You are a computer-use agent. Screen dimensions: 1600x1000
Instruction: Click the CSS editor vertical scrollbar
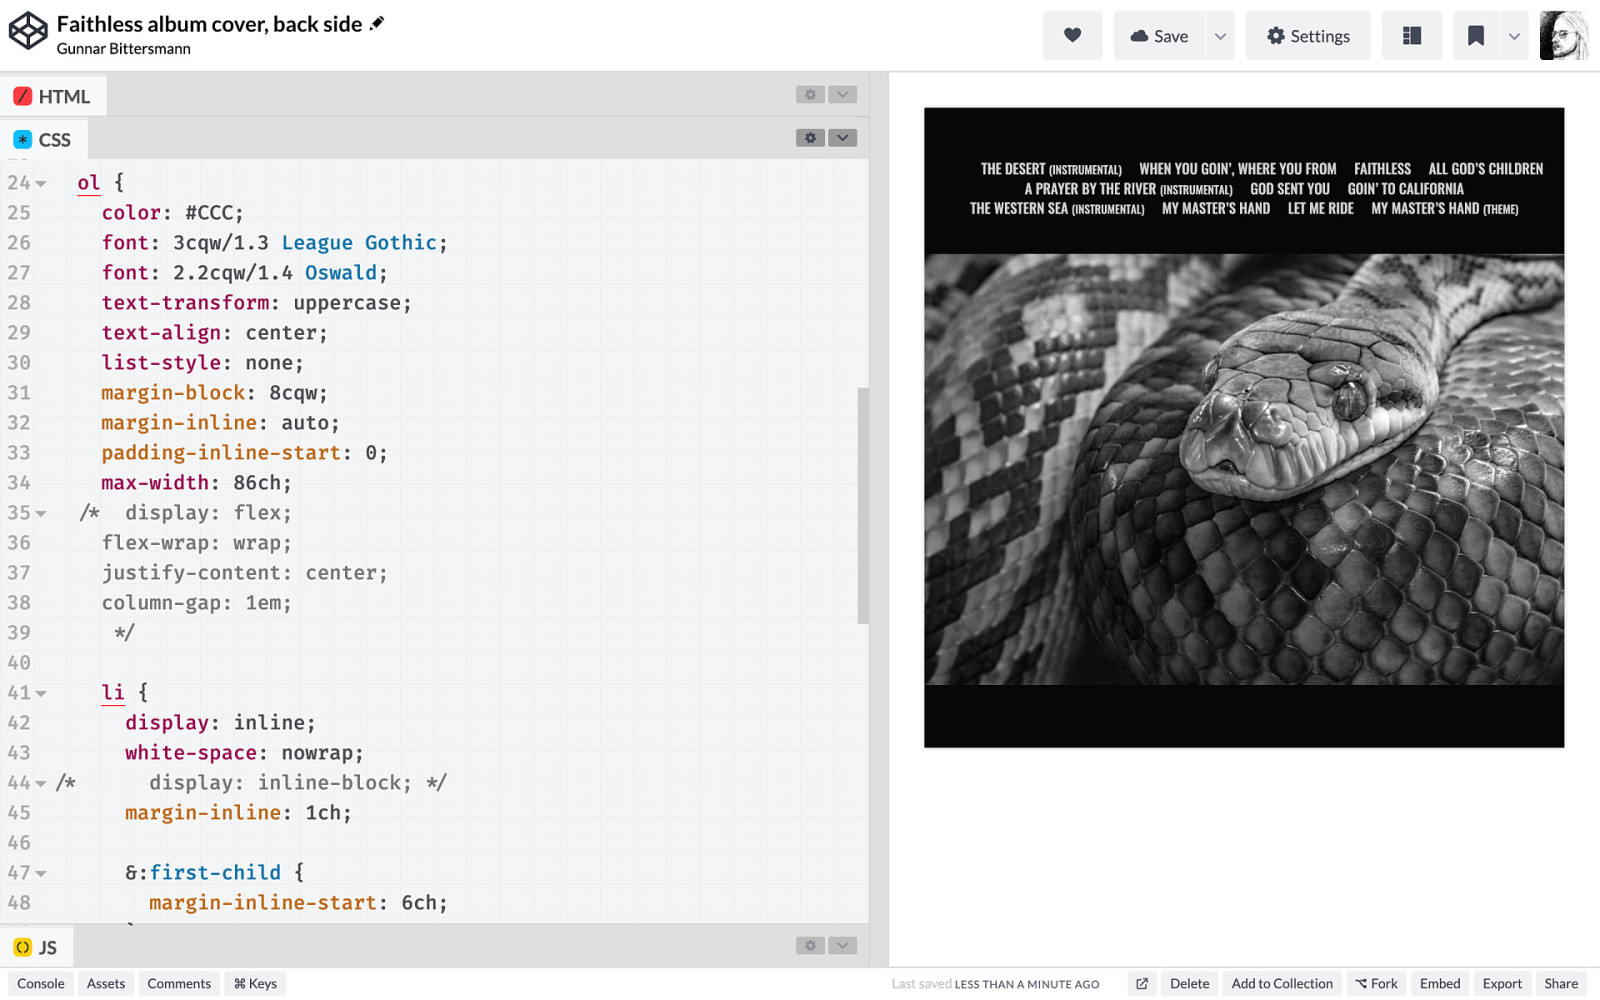(863, 505)
